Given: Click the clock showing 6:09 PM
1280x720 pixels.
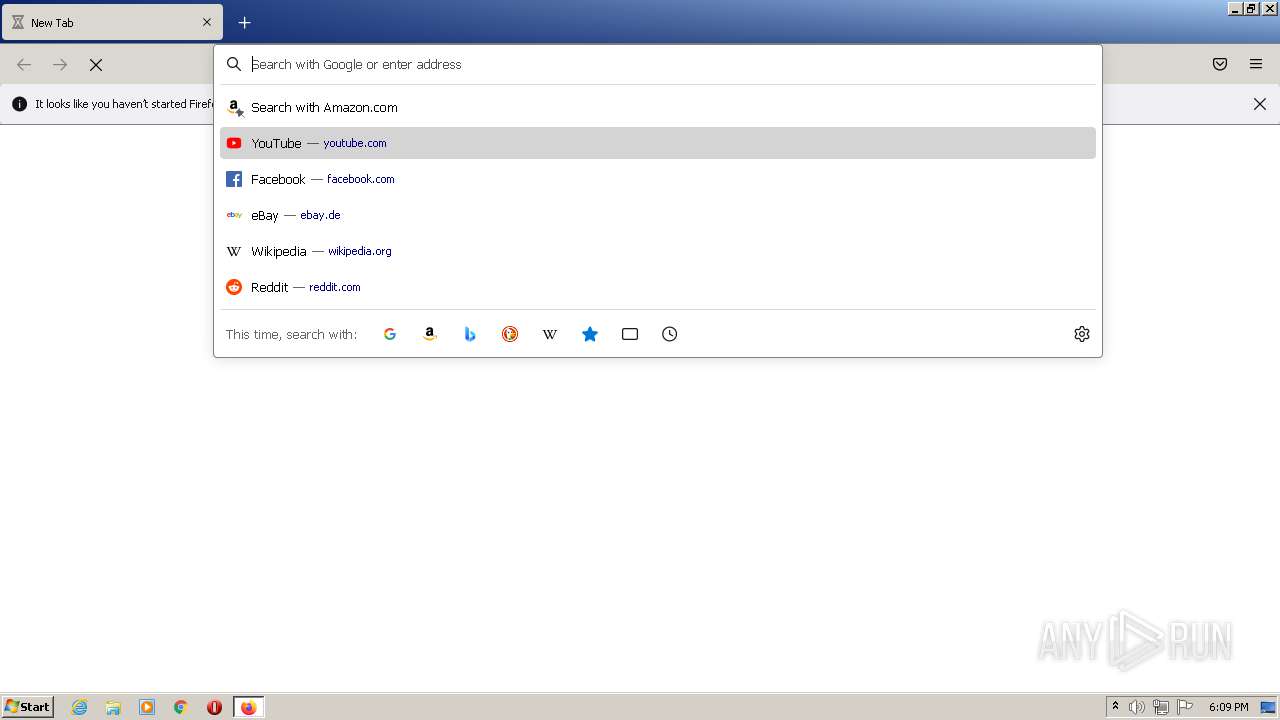Looking at the screenshot, I should pos(1228,707).
